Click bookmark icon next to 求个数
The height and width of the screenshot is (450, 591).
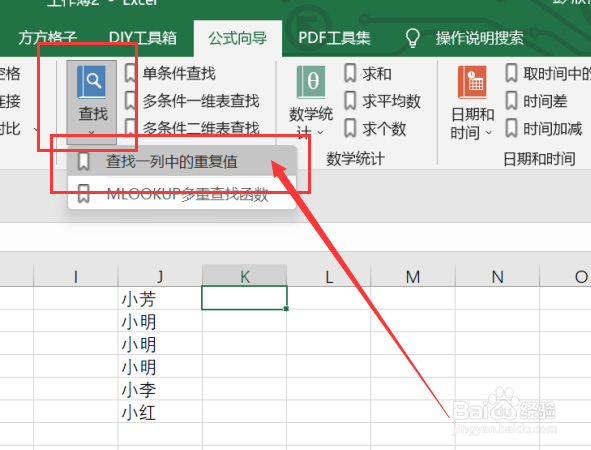coord(350,129)
